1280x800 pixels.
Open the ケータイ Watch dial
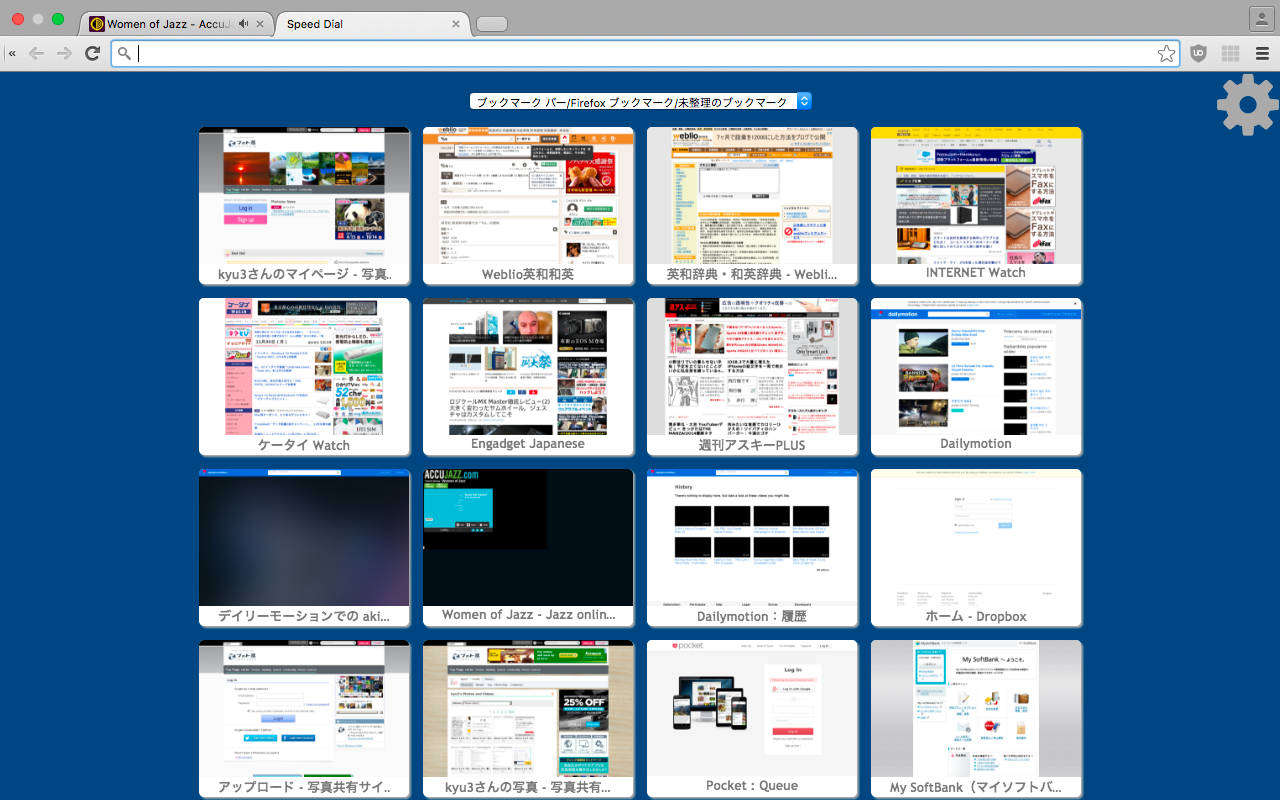(x=305, y=377)
